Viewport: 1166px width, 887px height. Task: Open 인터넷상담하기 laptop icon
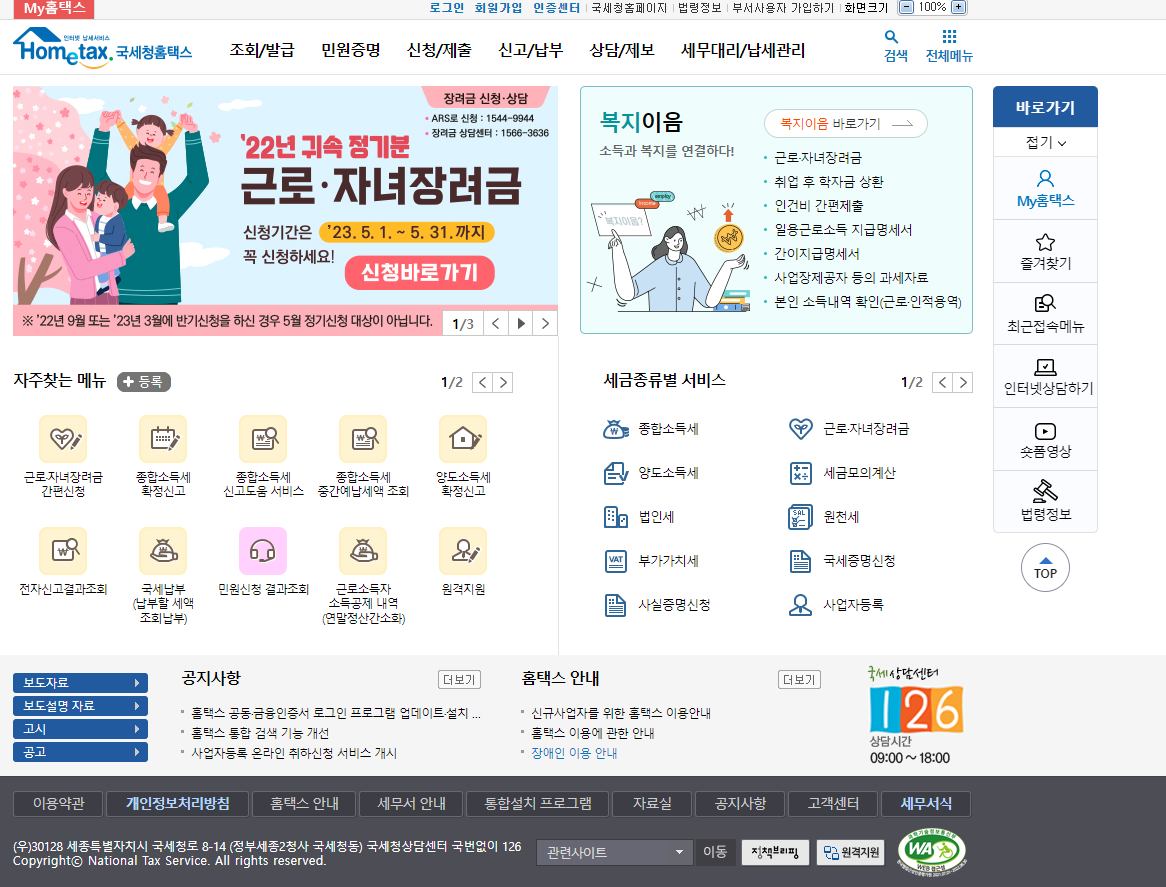click(x=1045, y=367)
